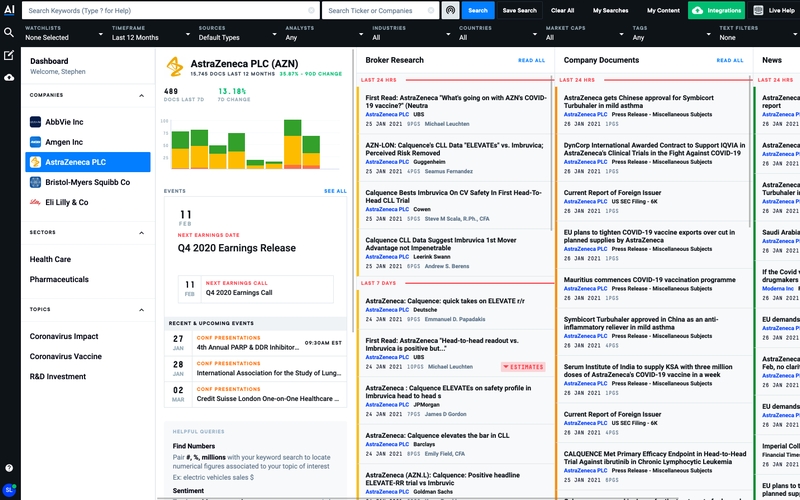Viewport: 800px width, 500px height.
Task: Click the tallest bar in docs chart
Action: (x=292, y=144)
